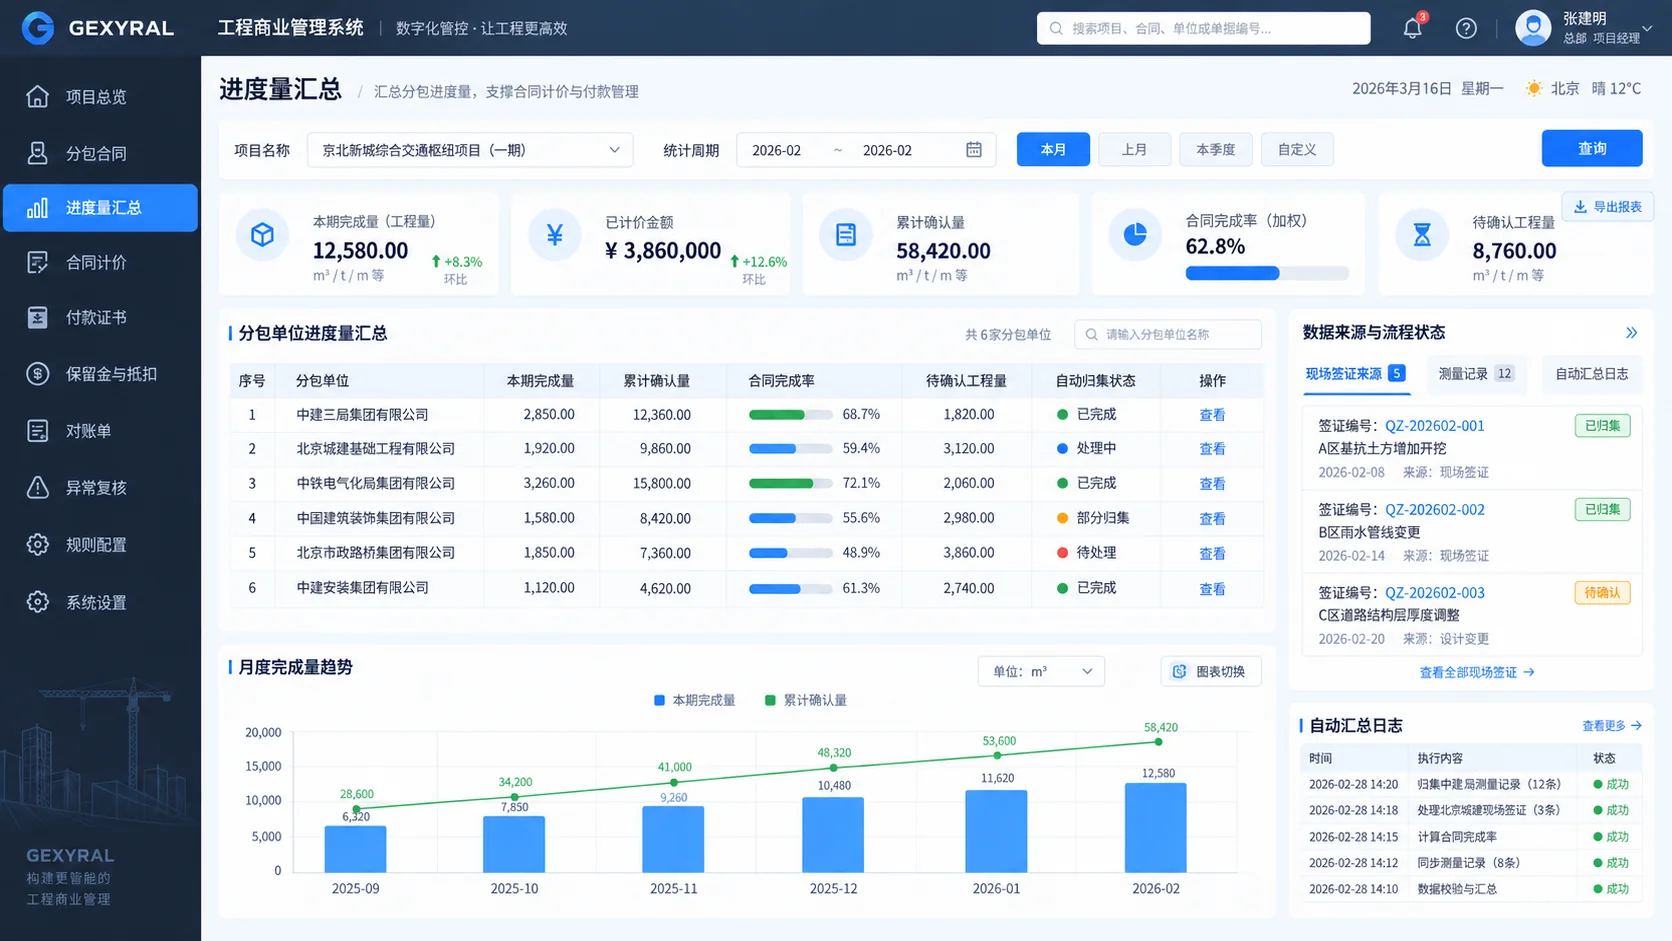Viewport: 1672px width, 941px height.
Task: Click the dollar icon beside 保留金与抵扣
Action: pos(37,374)
